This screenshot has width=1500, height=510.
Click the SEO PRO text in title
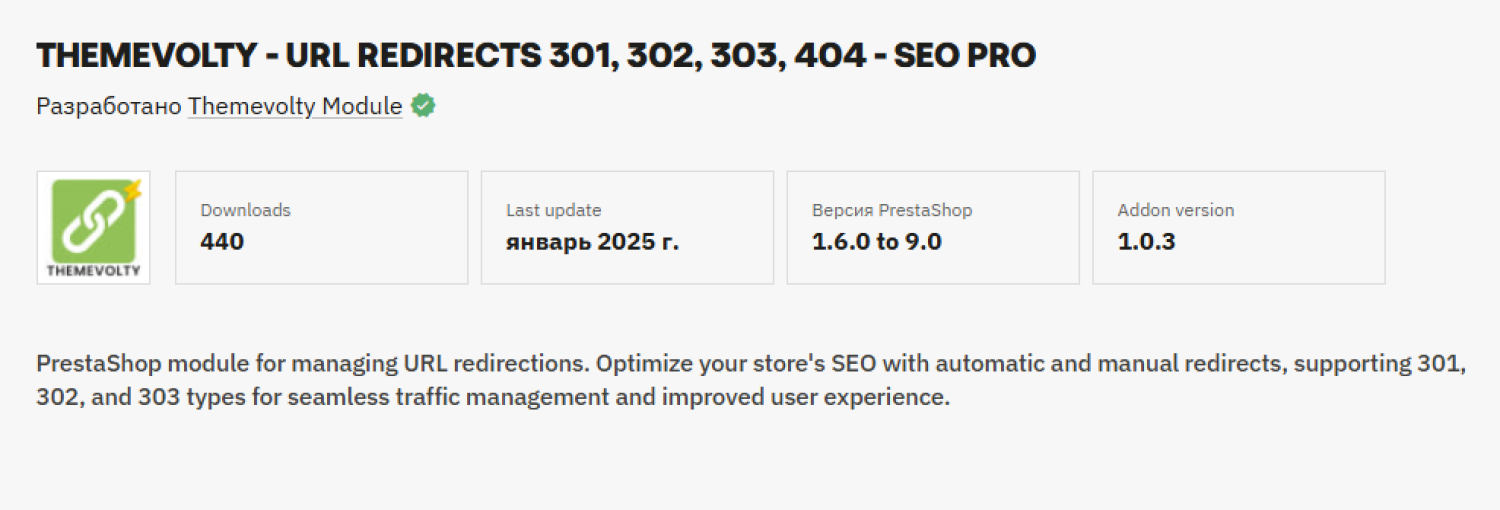click(x=964, y=56)
